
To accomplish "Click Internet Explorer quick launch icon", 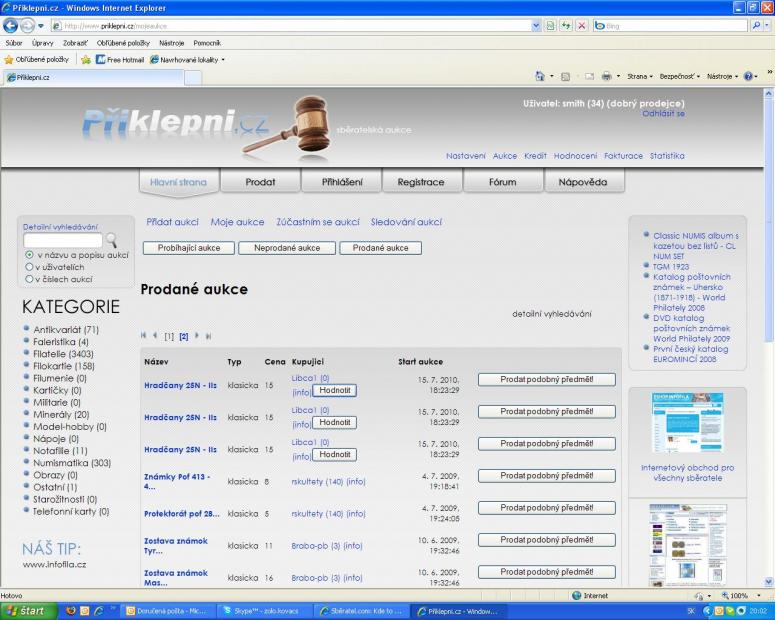I will coord(99,611).
